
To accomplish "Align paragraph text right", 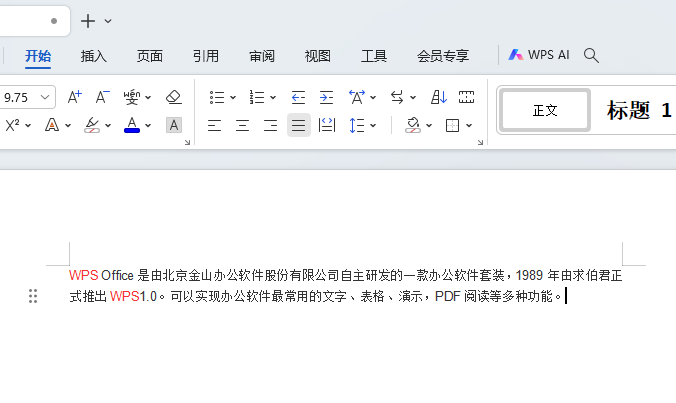I will [x=270, y=125].
